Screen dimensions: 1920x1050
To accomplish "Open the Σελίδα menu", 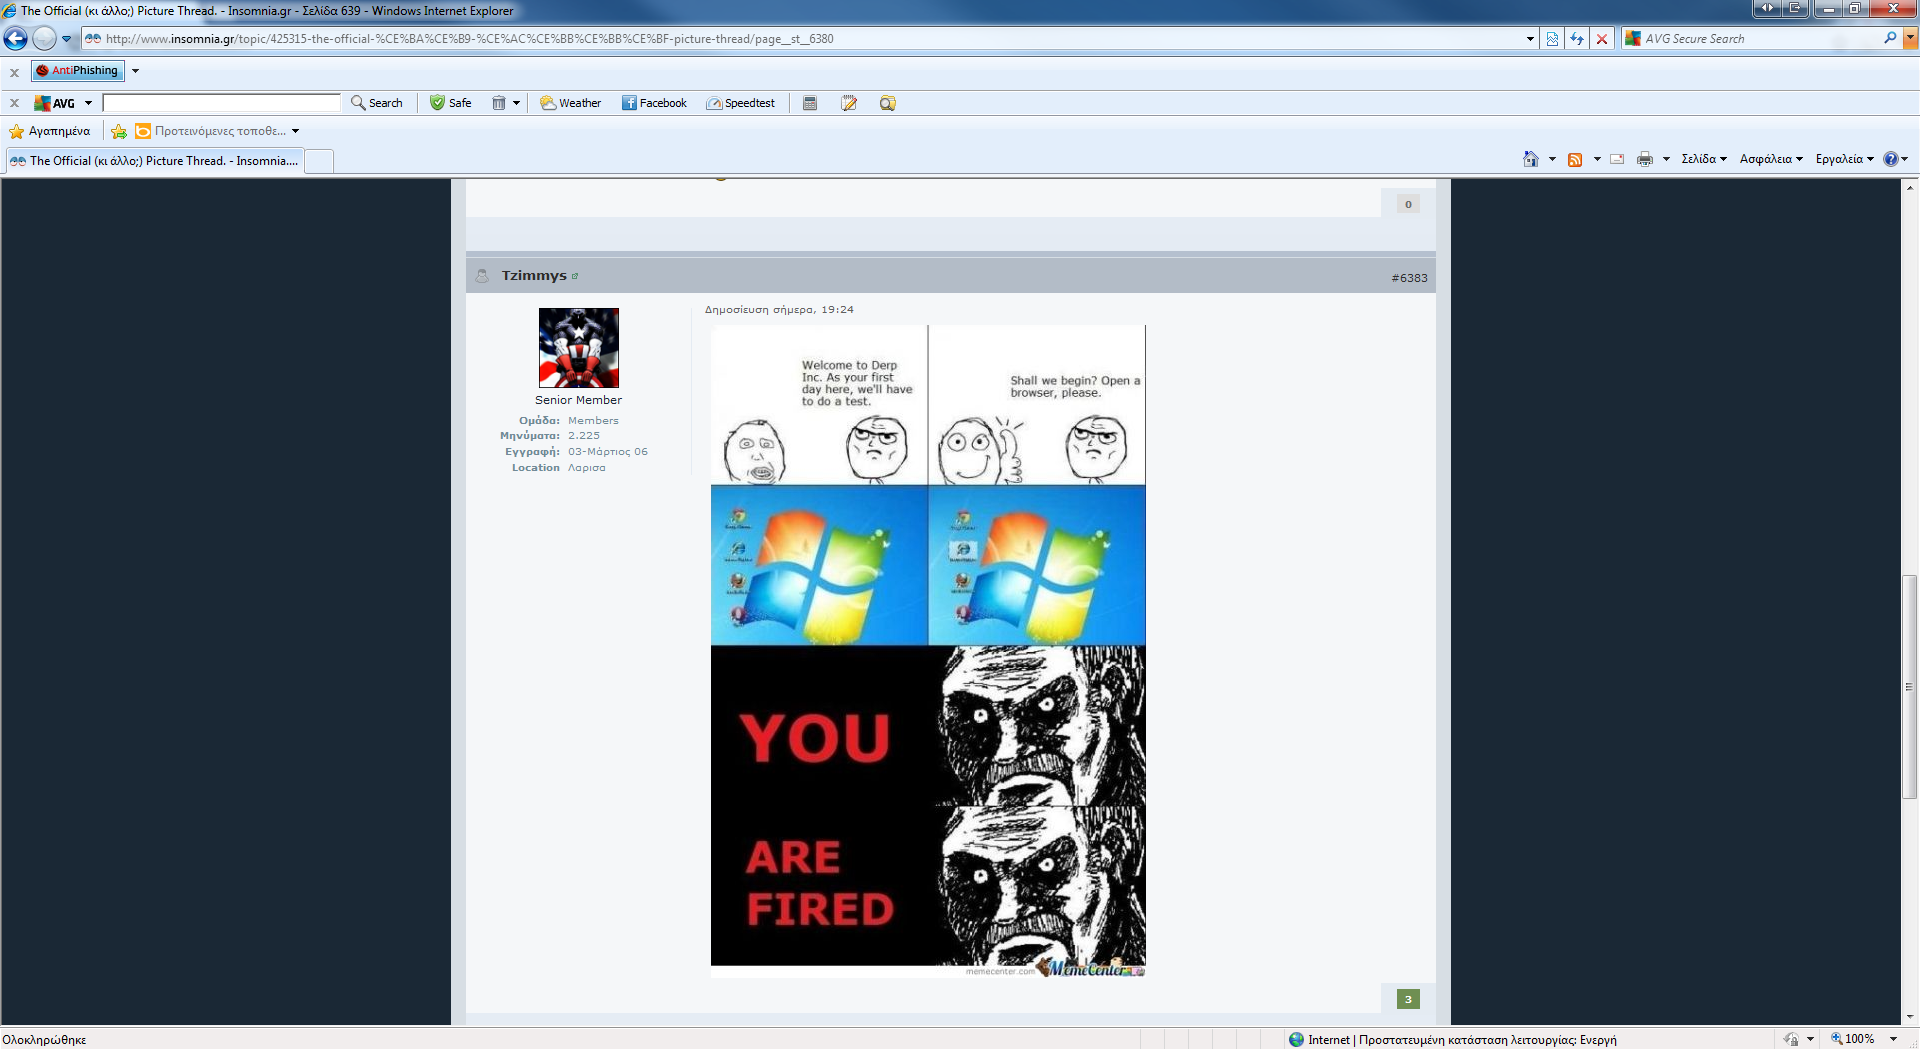I will 1704,159.
